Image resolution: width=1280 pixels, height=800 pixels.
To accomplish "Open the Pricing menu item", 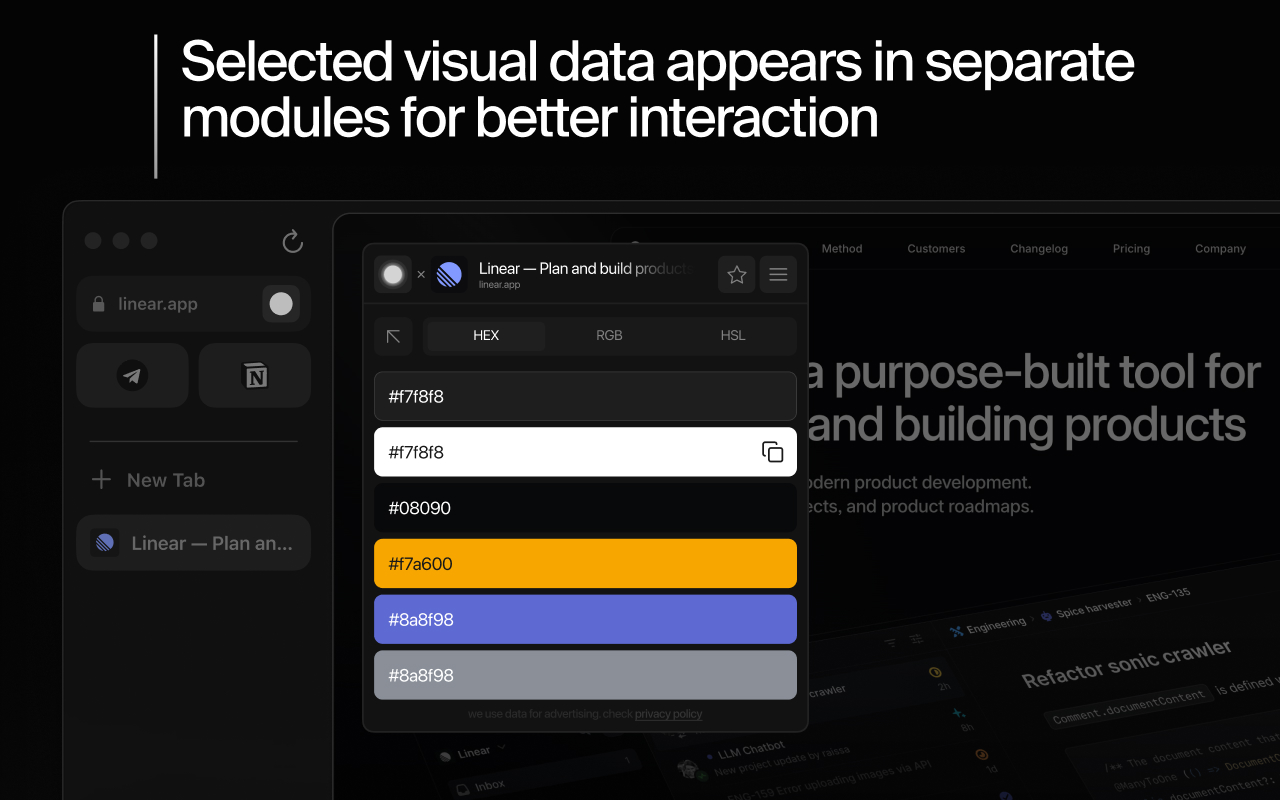I will click(x=1131, y=248).
